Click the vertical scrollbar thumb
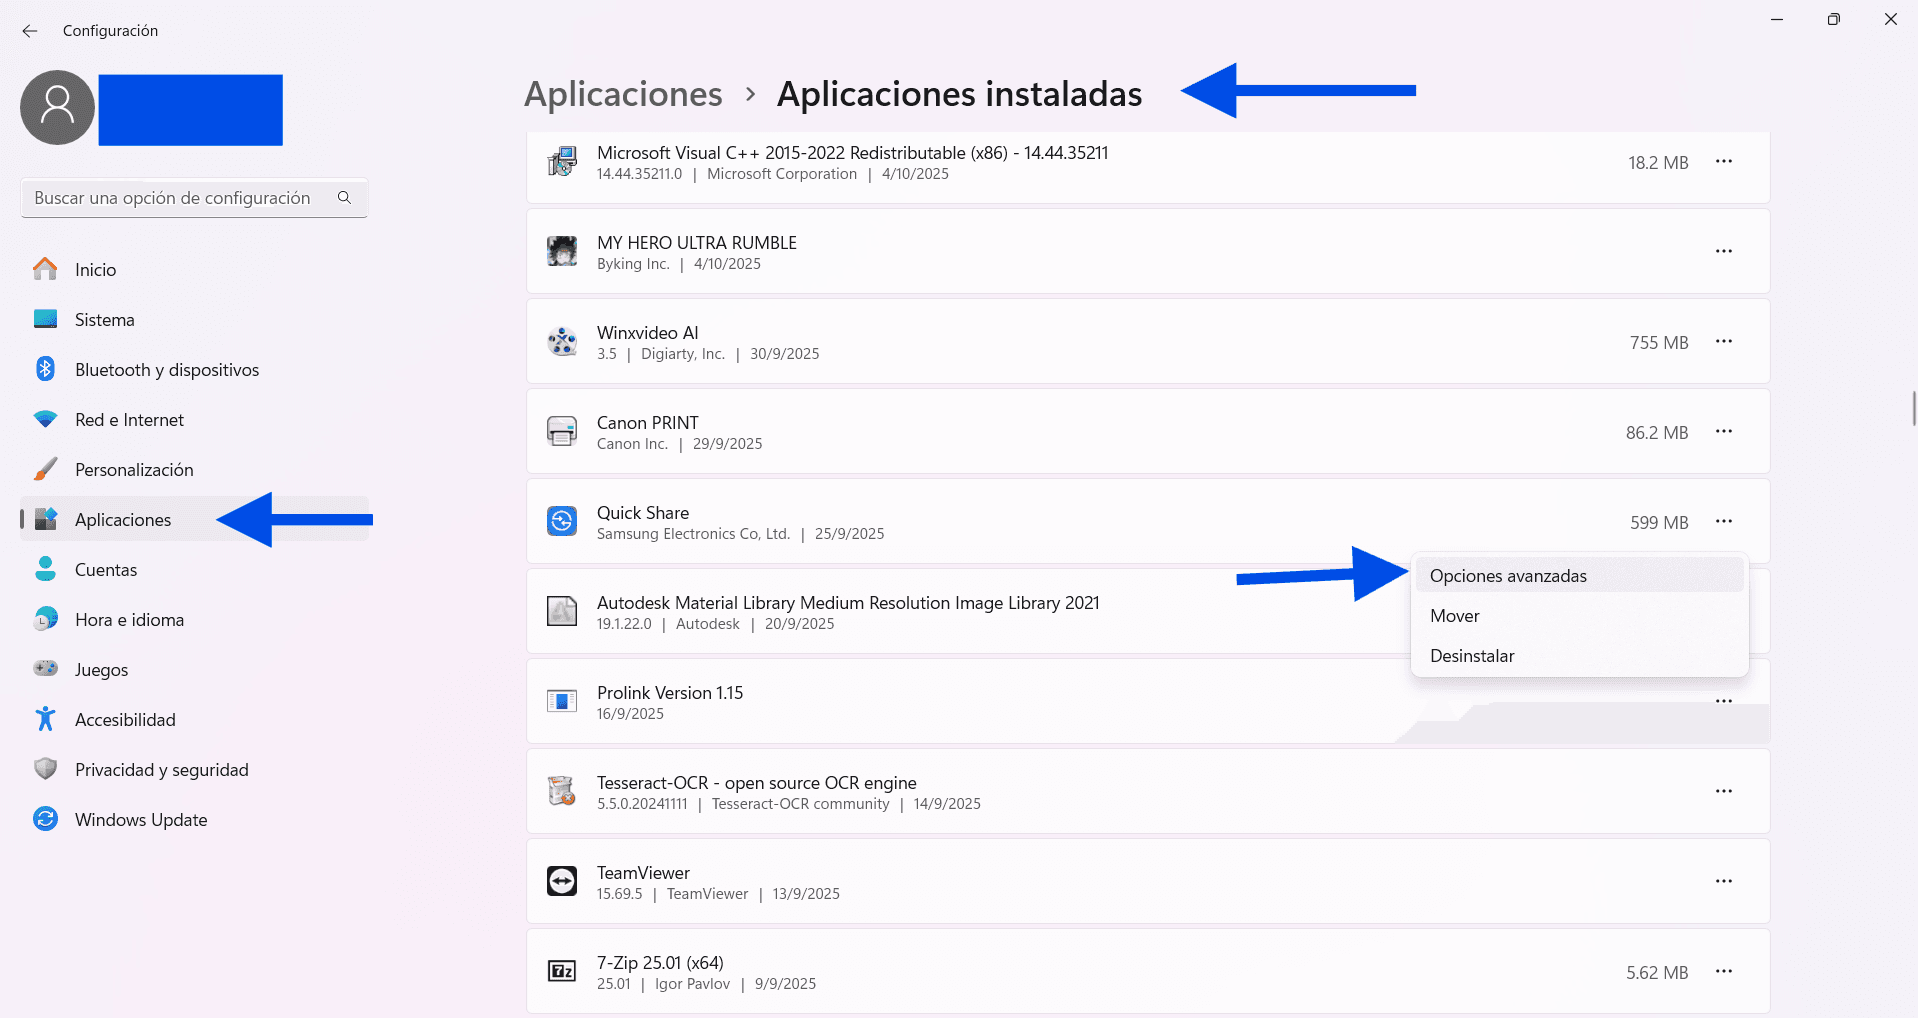The width and height of the screenshot is (1918, 1018). [x=1914, y=409]
